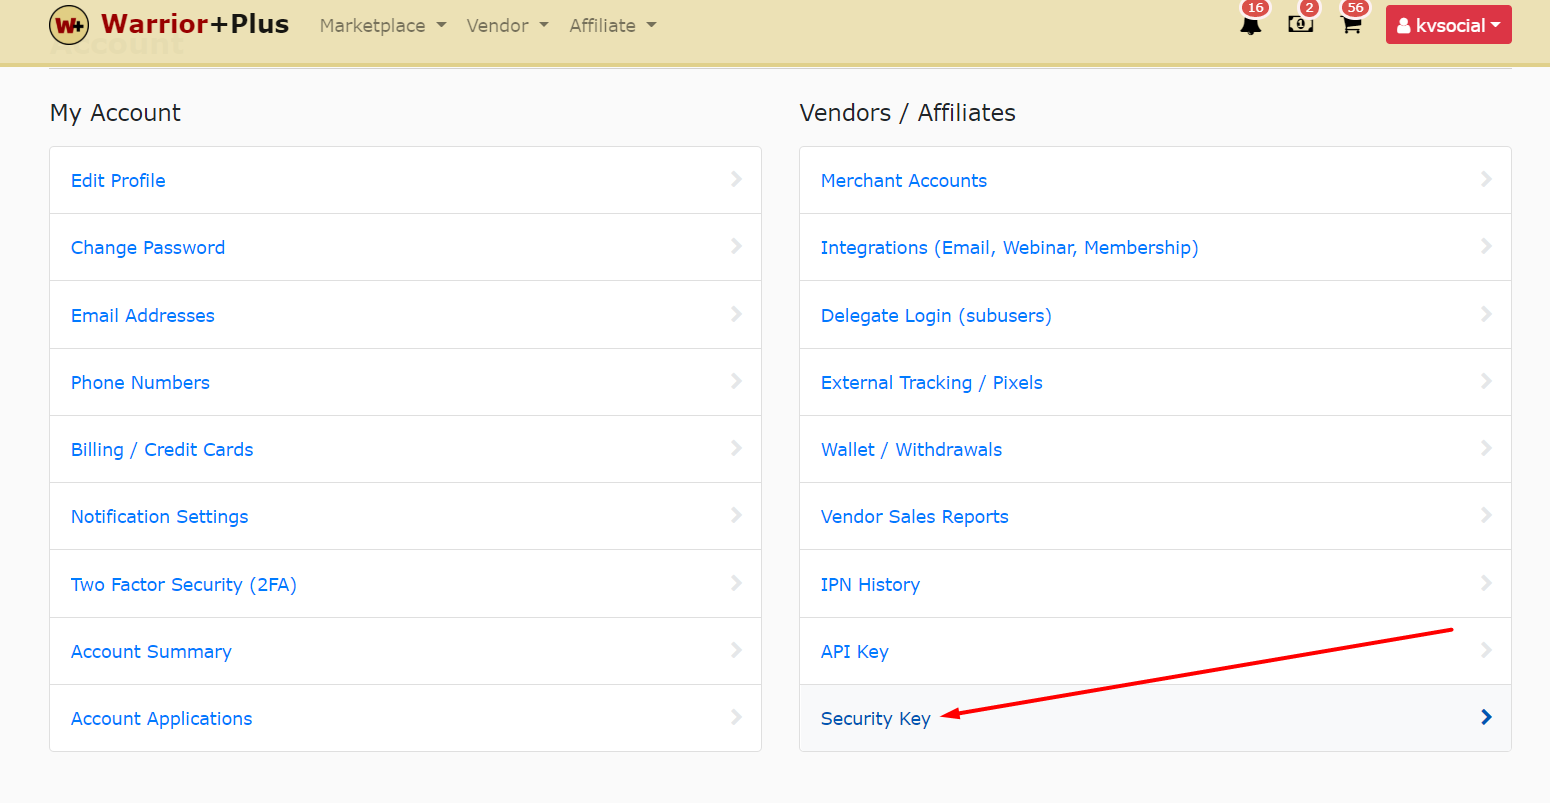Viewport: 1550px width, 803px height.
Task: Open the Marketplace dropdown menu
Action: 383,26
